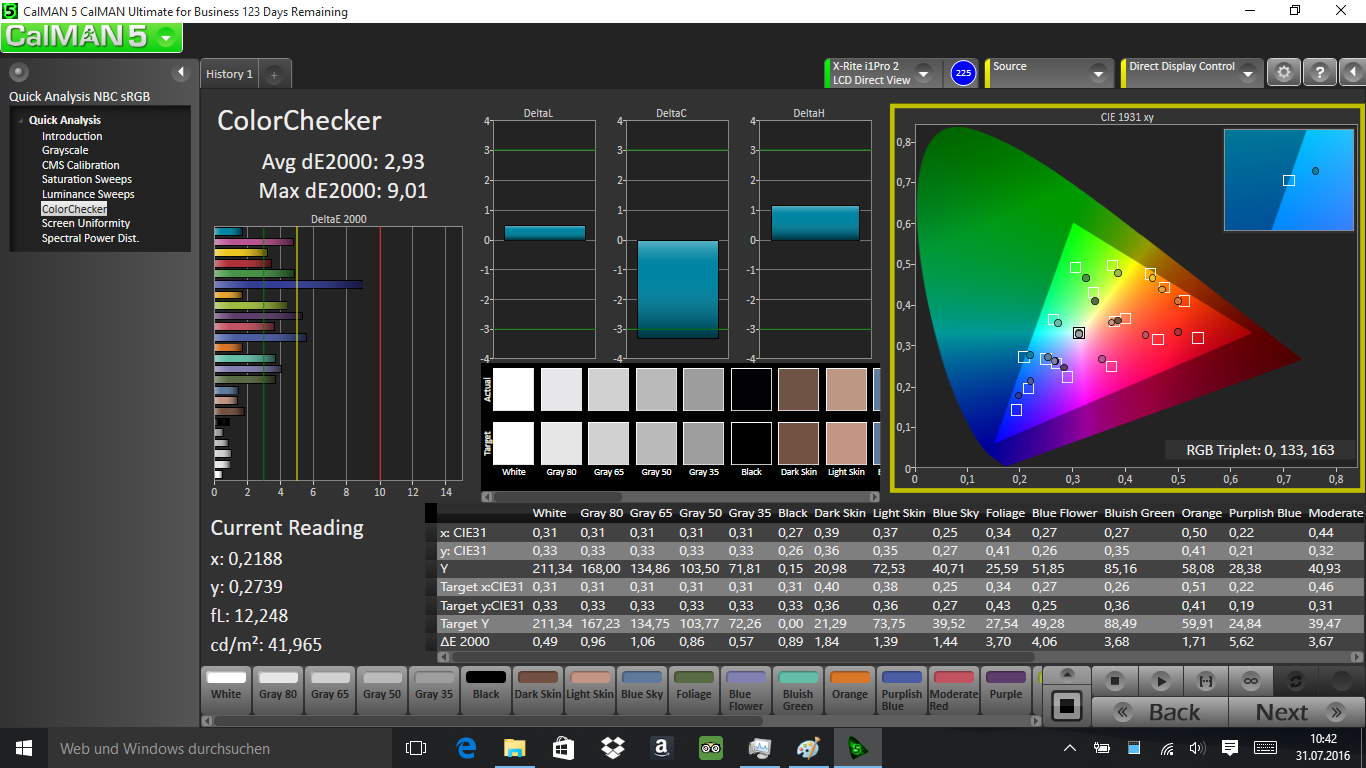The image size is (1366, 768).
Task: Expand the Source dropdown
Action: pyautogui.click(x=1098, y=75)
